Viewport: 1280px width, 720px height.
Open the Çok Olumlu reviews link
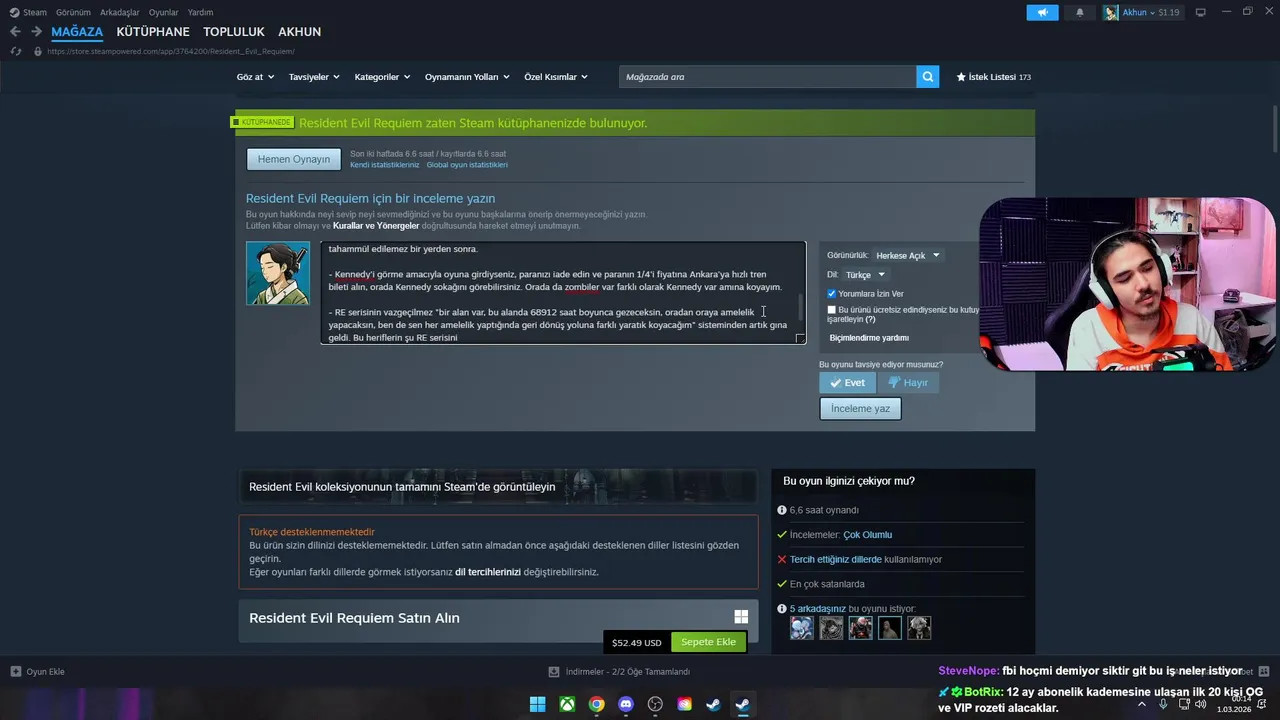tap(867, 535)
